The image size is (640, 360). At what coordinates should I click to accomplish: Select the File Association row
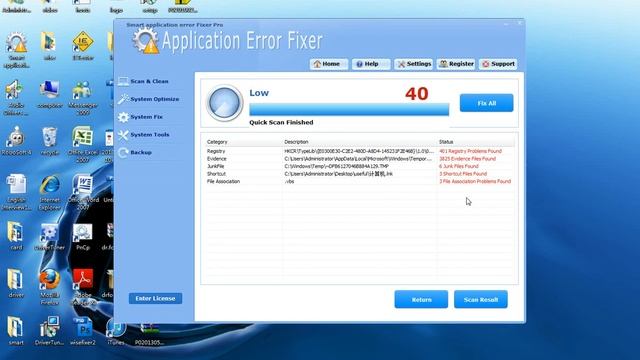click(x=359, y=182)
